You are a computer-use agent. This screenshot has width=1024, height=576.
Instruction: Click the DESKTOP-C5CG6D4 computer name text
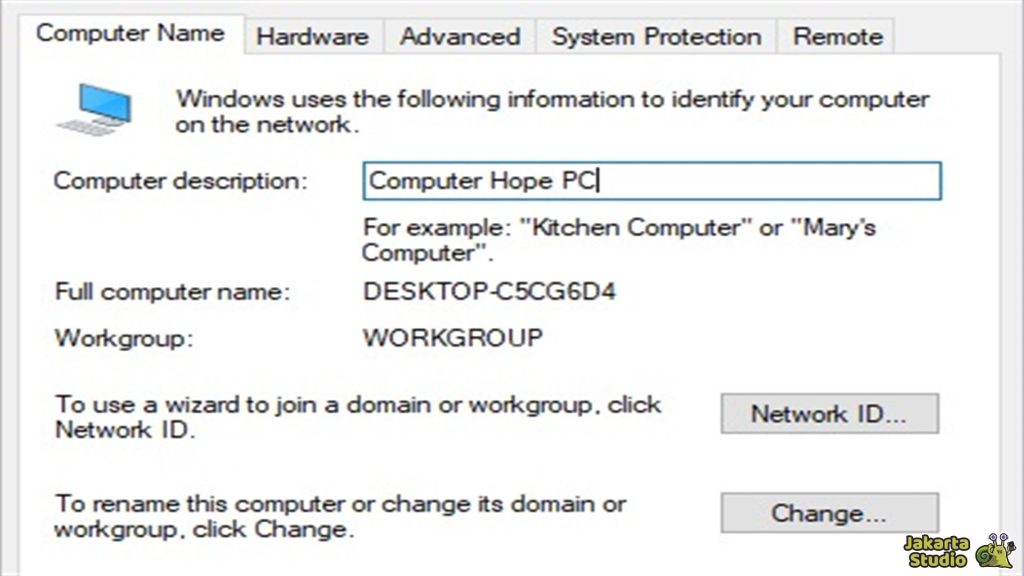490,291
